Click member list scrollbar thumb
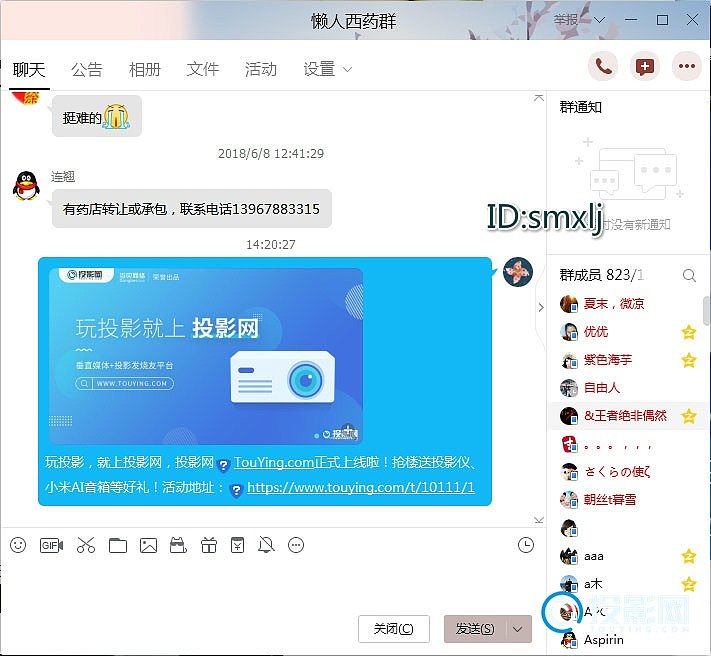The height and width of the screenshot is (656, 711). point(706,311)
